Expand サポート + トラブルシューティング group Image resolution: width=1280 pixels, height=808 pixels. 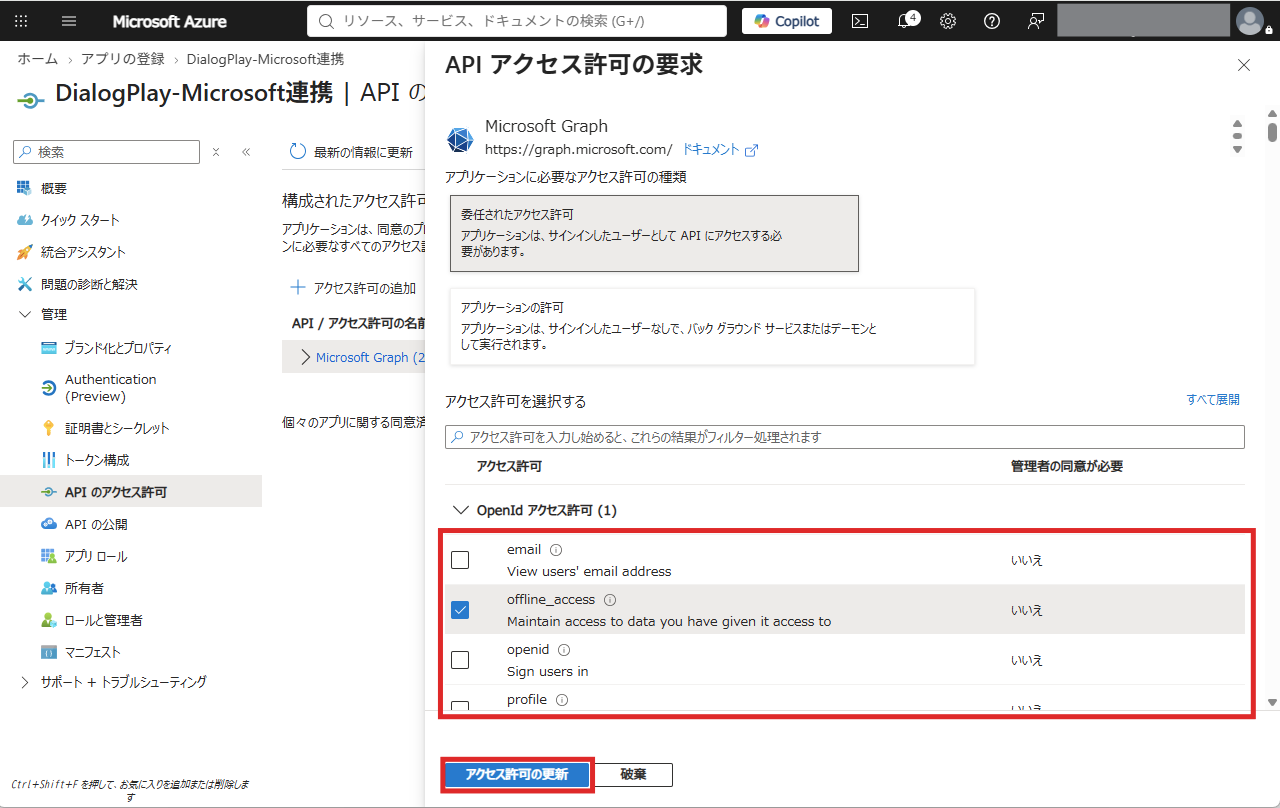click(25, 682)
